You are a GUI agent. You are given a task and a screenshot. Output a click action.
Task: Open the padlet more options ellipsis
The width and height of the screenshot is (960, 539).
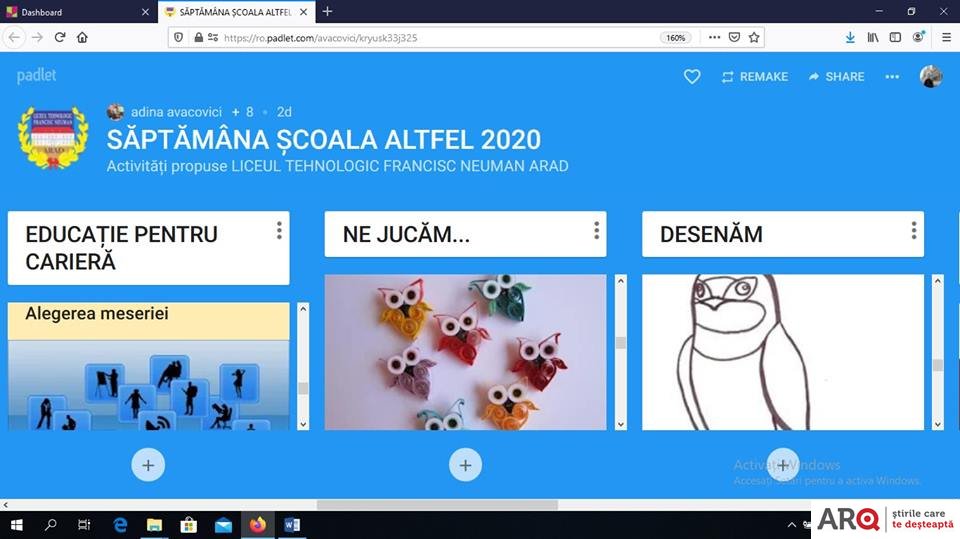[892, 77]
